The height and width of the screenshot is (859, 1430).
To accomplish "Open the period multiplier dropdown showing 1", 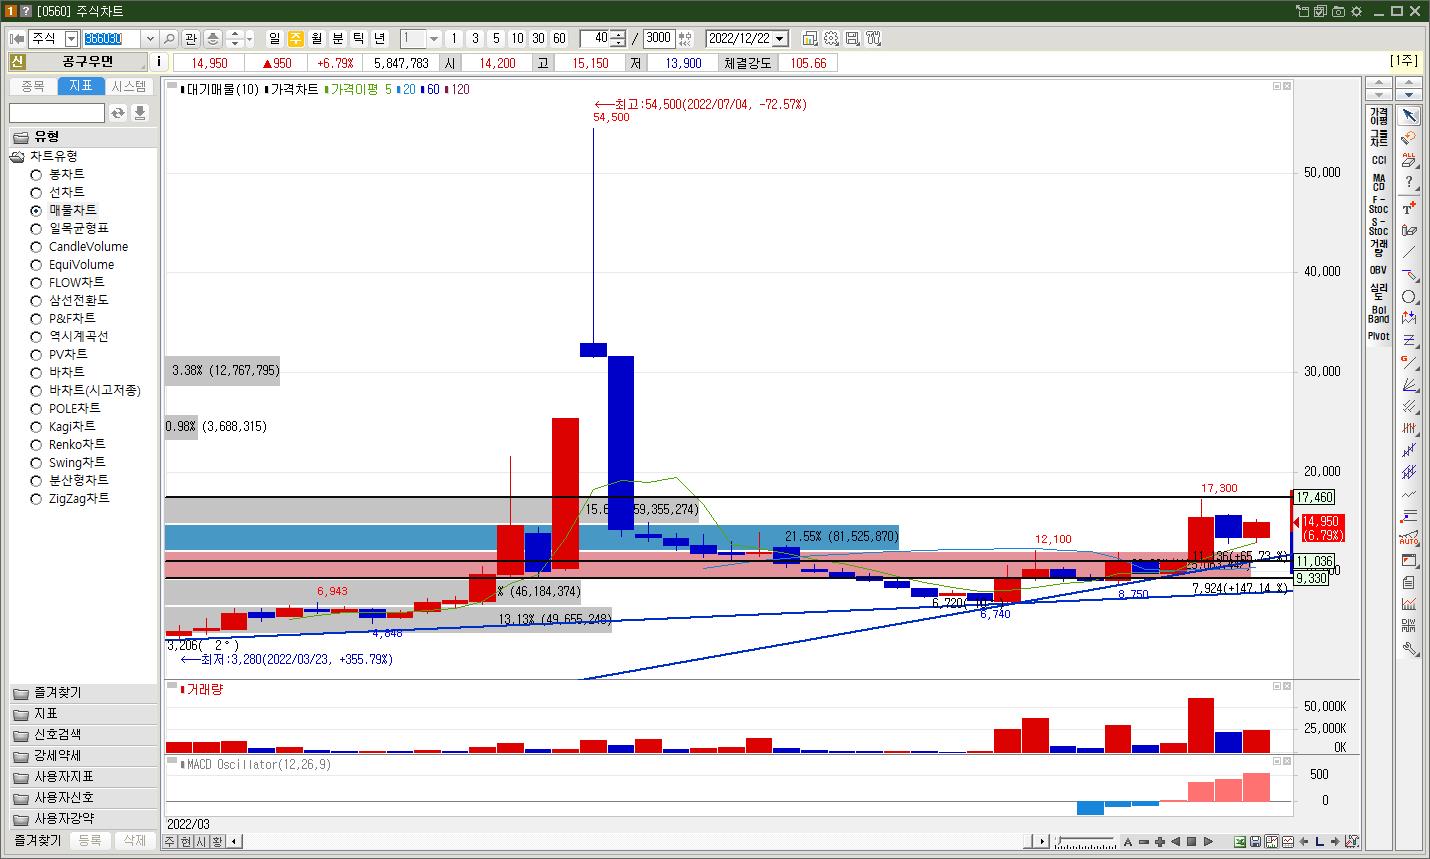I will coord(434,38).
